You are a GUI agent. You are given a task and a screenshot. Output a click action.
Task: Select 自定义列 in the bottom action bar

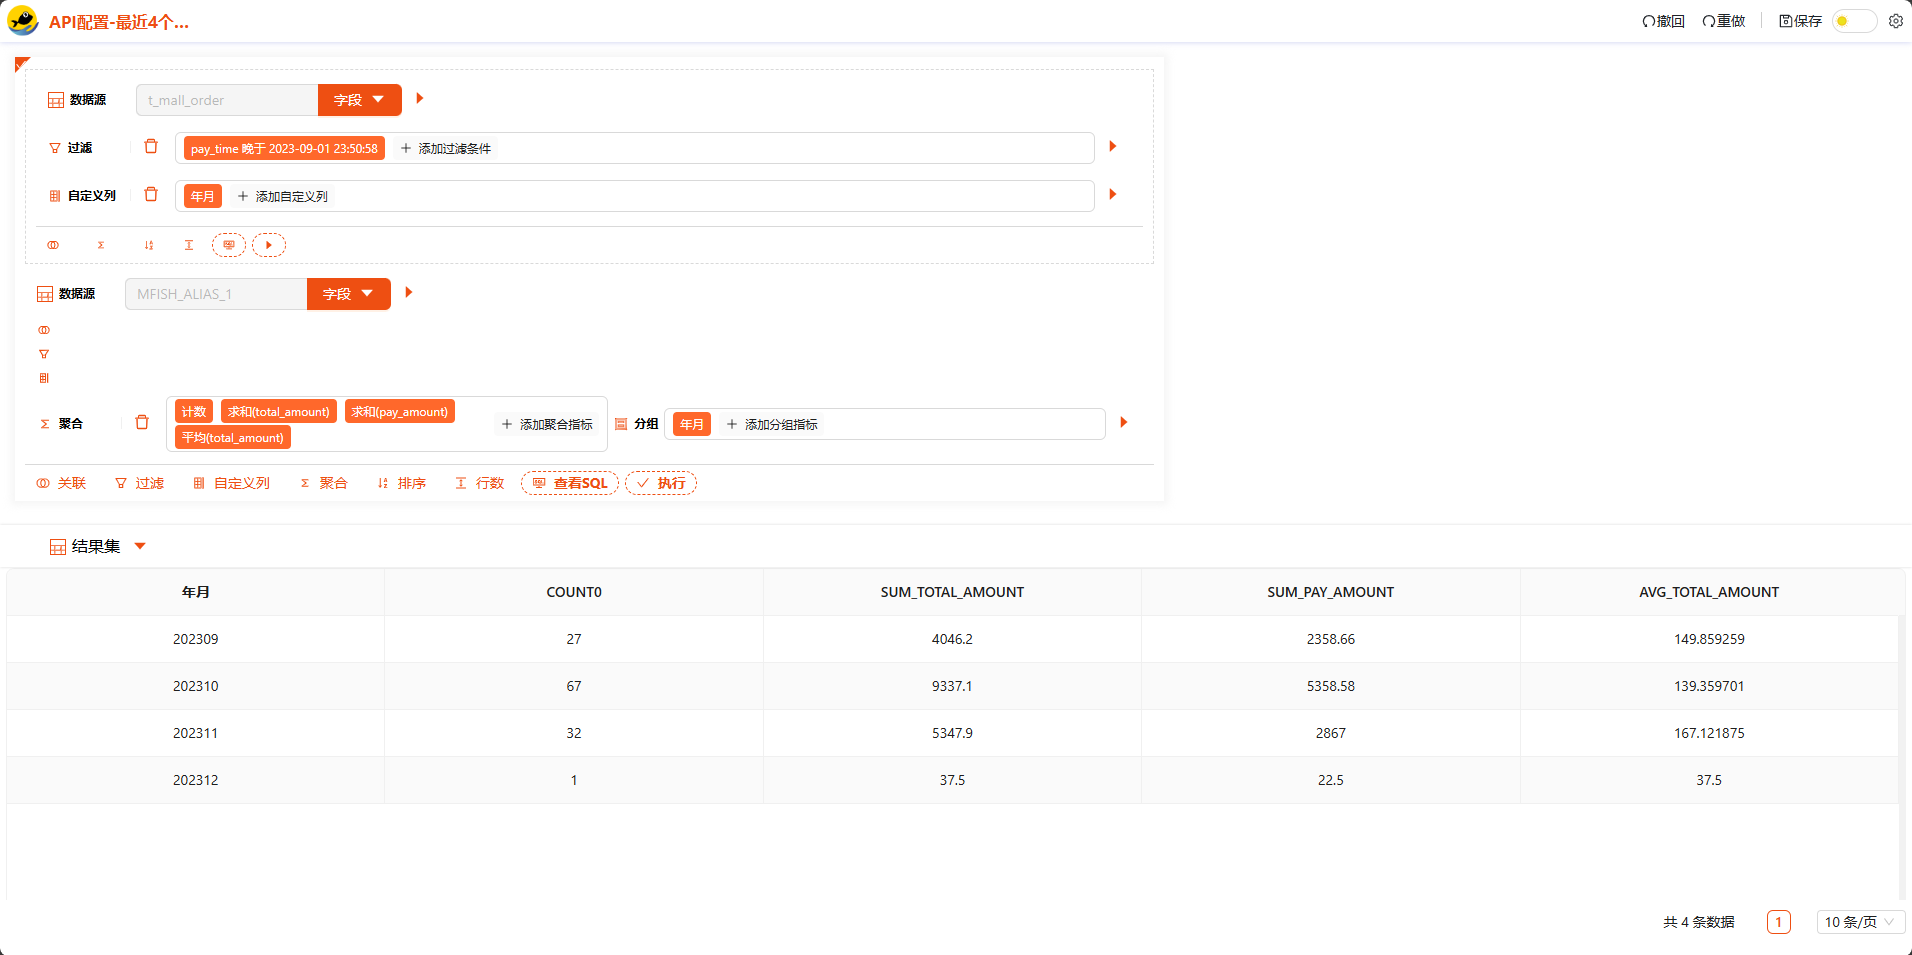(x=231, y=483)
